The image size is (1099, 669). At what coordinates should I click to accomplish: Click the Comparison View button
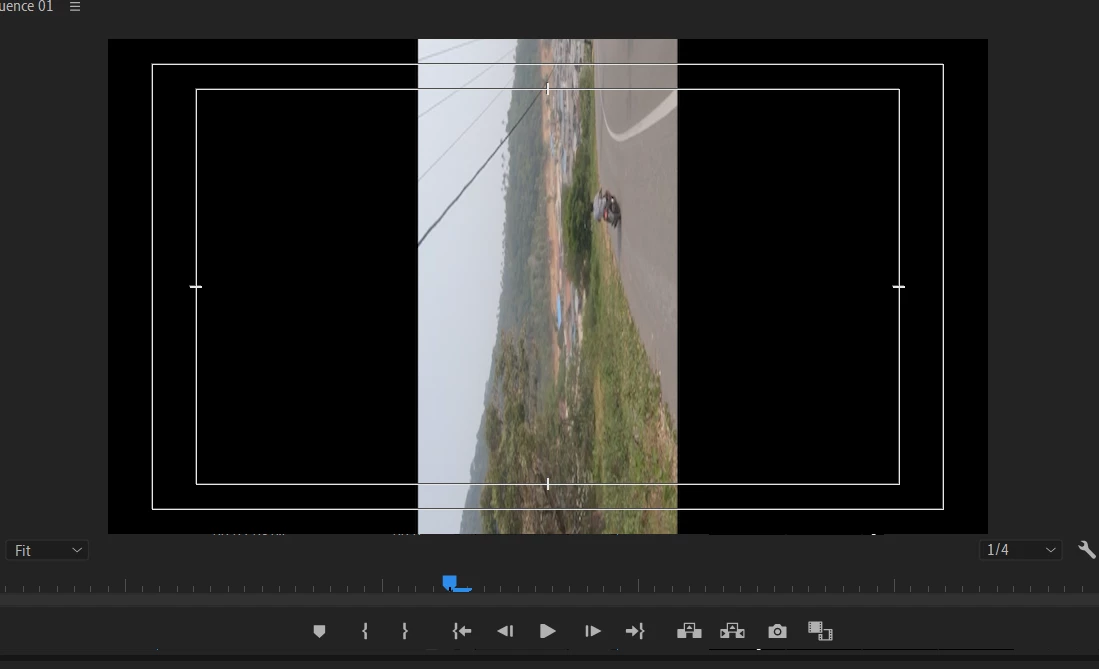tap(820, 631)
